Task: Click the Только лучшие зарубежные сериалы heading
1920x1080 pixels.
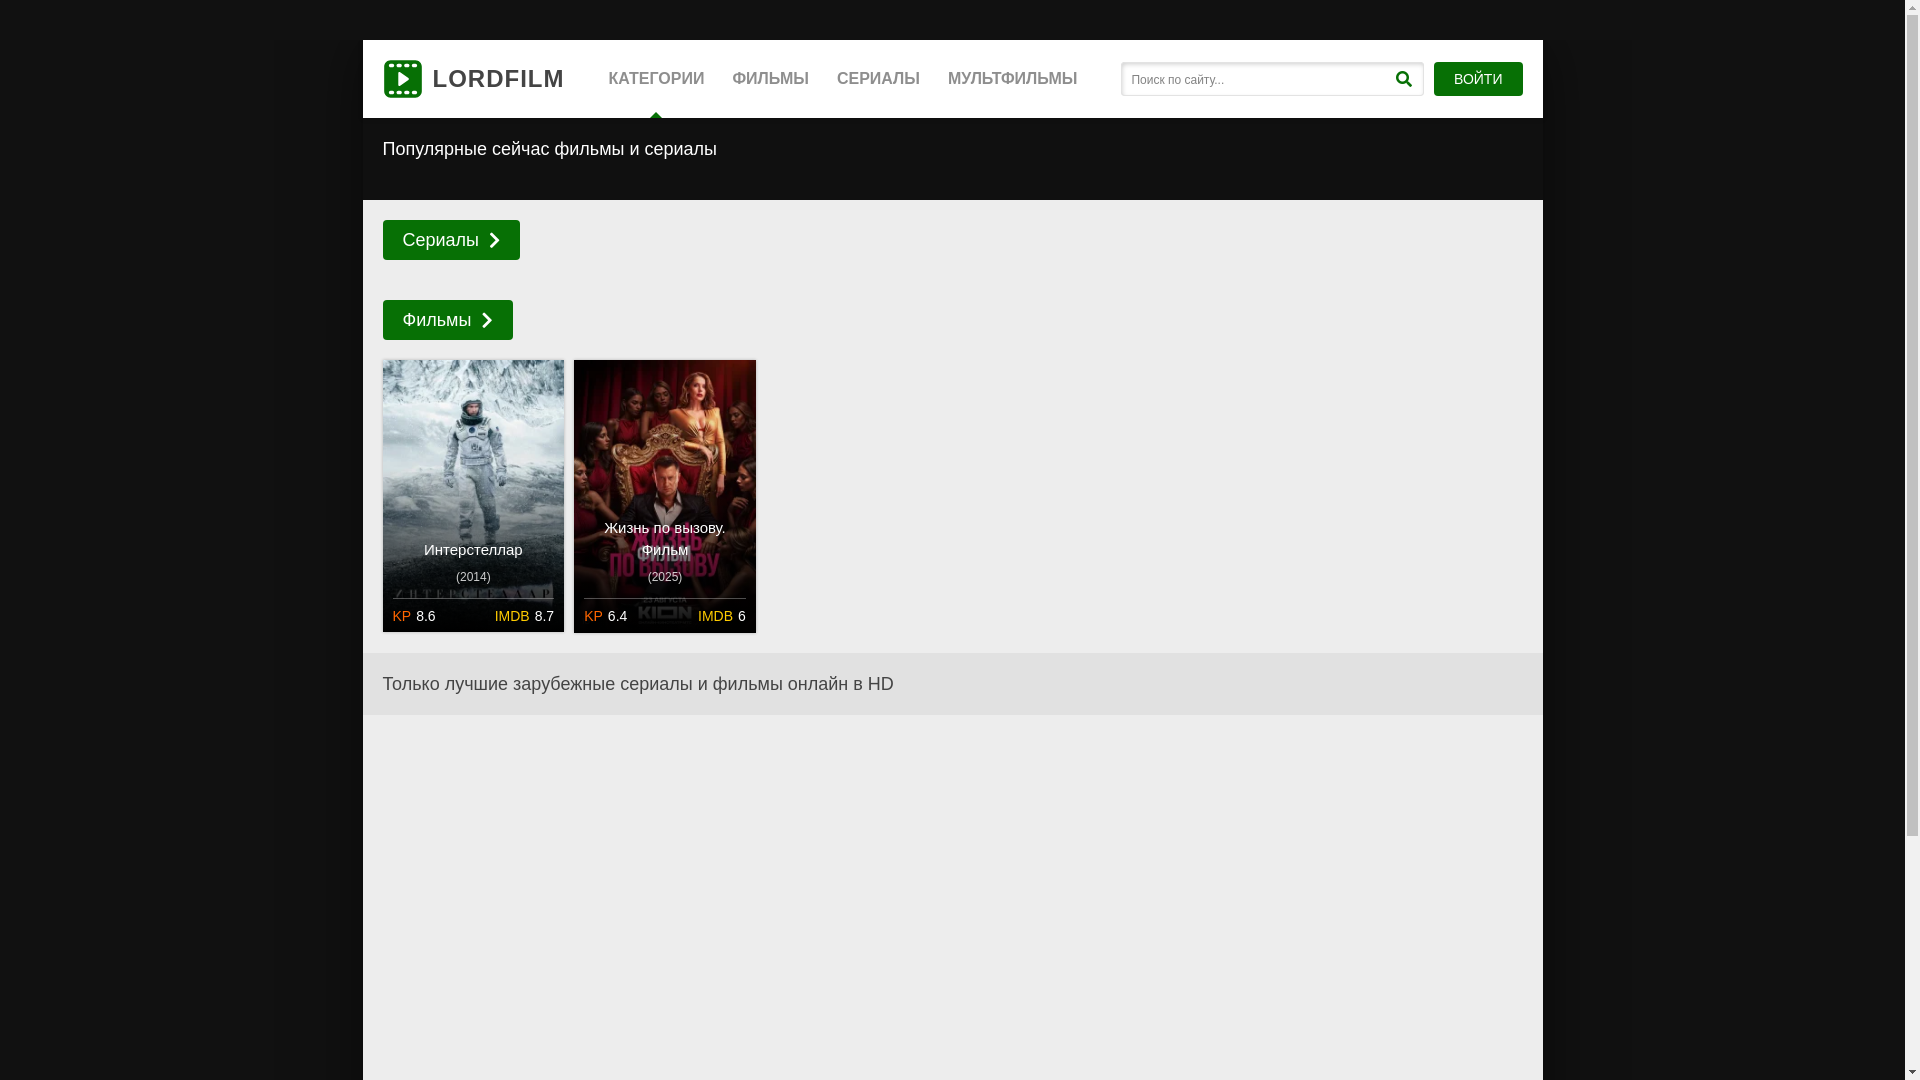Action: [x=638, y=684]
